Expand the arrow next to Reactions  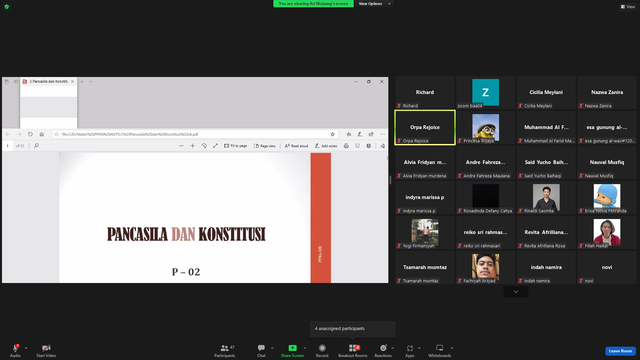point(393,348)
